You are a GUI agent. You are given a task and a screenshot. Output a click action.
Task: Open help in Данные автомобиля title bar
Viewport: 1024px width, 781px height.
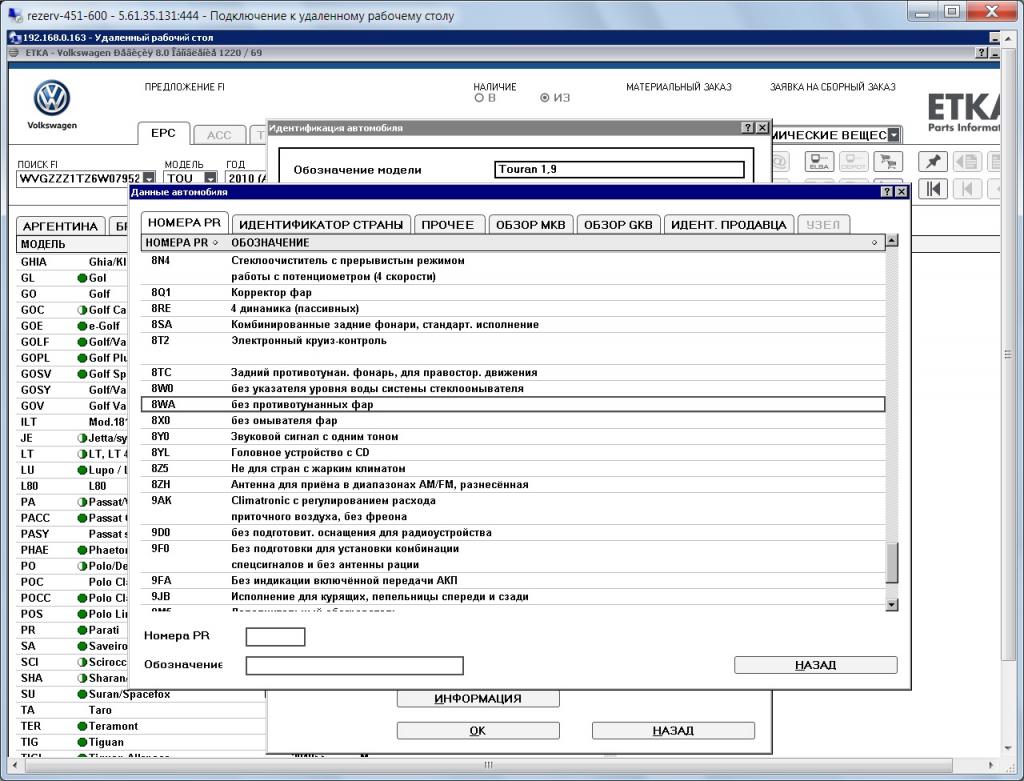pos(887,191)
